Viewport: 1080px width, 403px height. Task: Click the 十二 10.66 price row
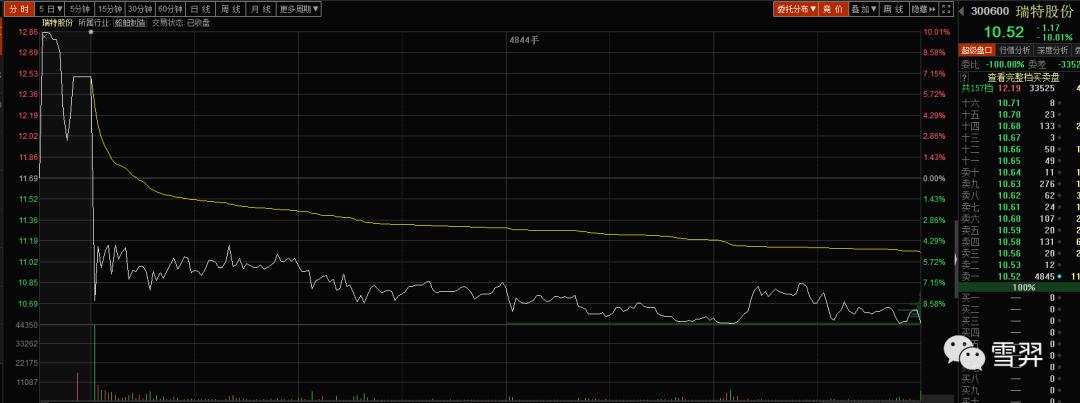coord(1019,149)
